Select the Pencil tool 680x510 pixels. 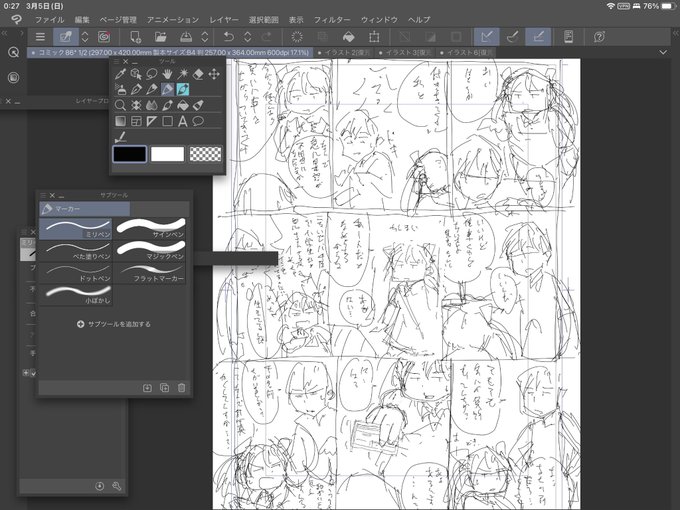(x=151, y=89)
